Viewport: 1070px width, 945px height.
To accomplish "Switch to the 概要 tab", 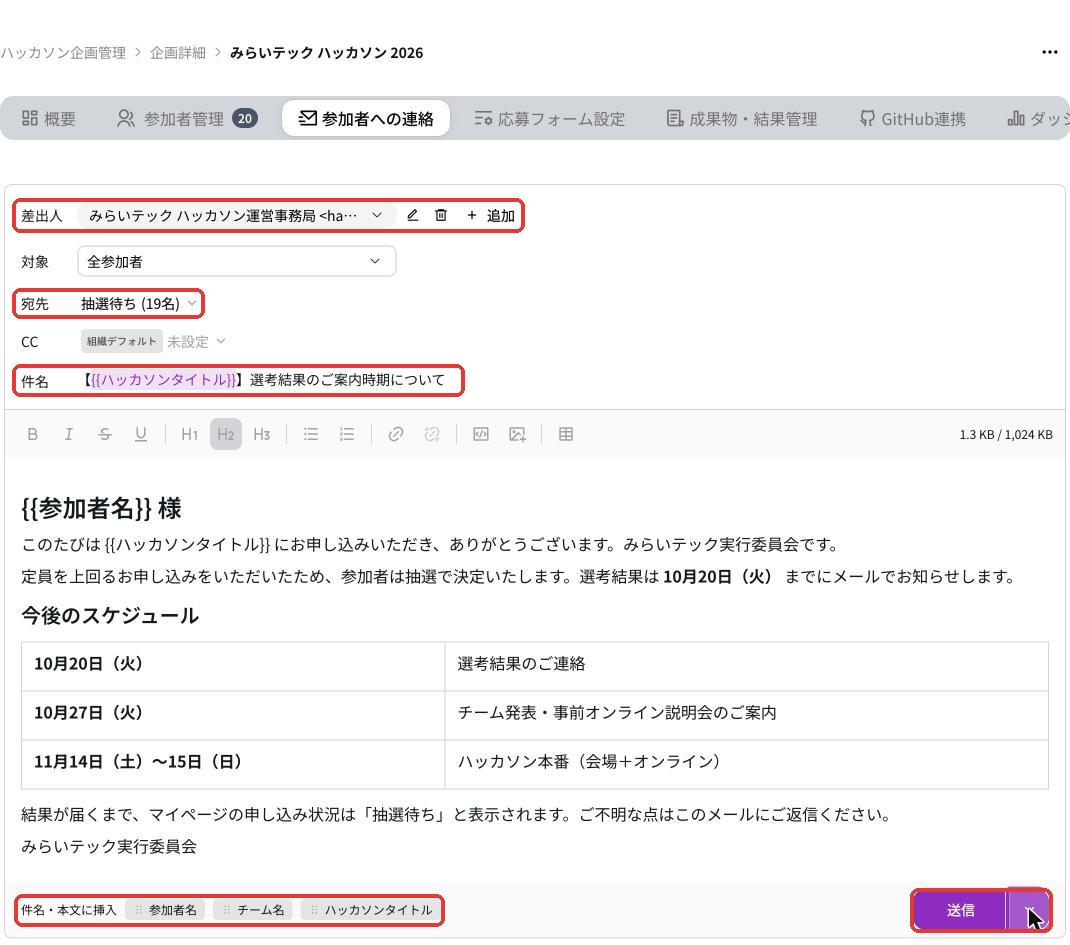I will click(48, 119).
